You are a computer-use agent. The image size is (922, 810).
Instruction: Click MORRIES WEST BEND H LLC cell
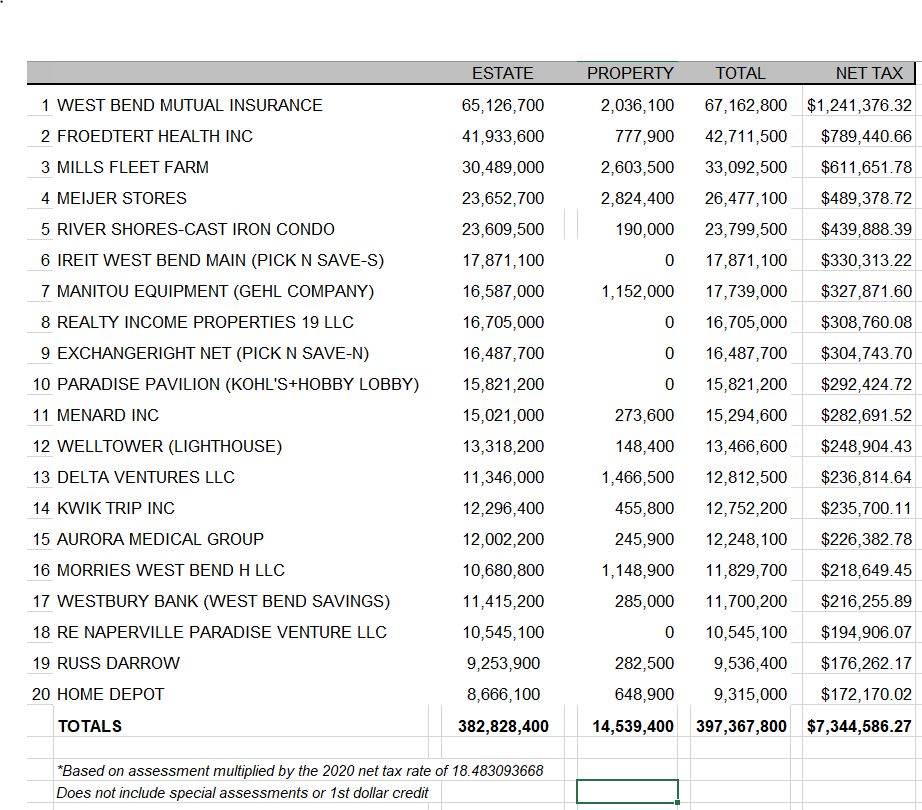pos(171,571)
